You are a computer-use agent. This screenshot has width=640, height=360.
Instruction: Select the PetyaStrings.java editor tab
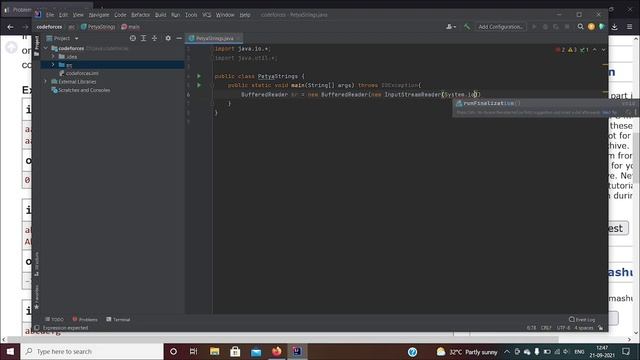click(214, 38)
